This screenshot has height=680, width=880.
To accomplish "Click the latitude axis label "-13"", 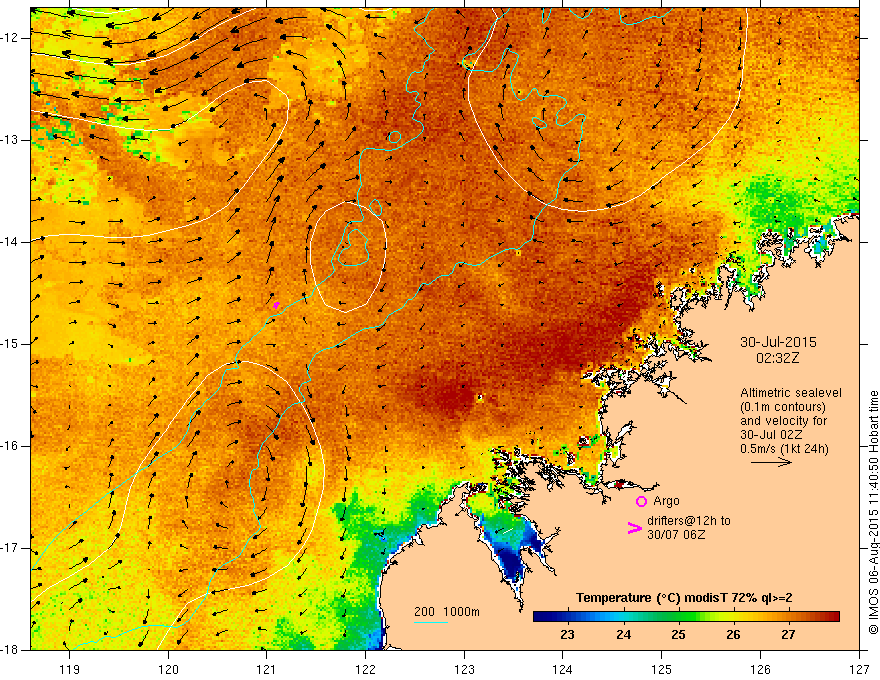I will pos(11,140).
